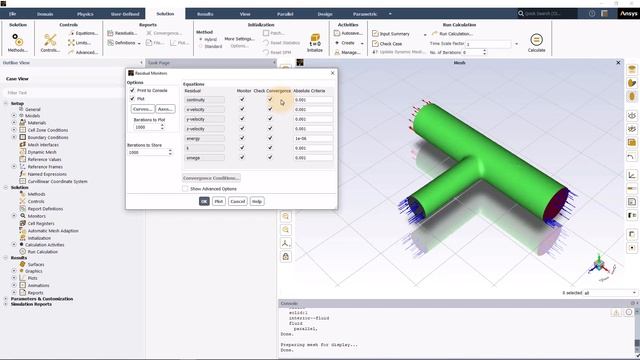Expand the Models tree node

coord(14,116)
